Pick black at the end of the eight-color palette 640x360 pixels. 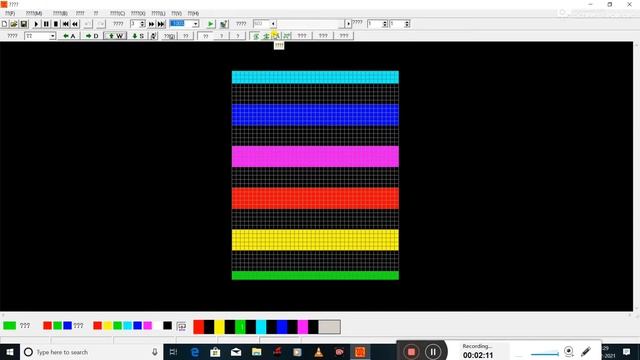point(167,325)
